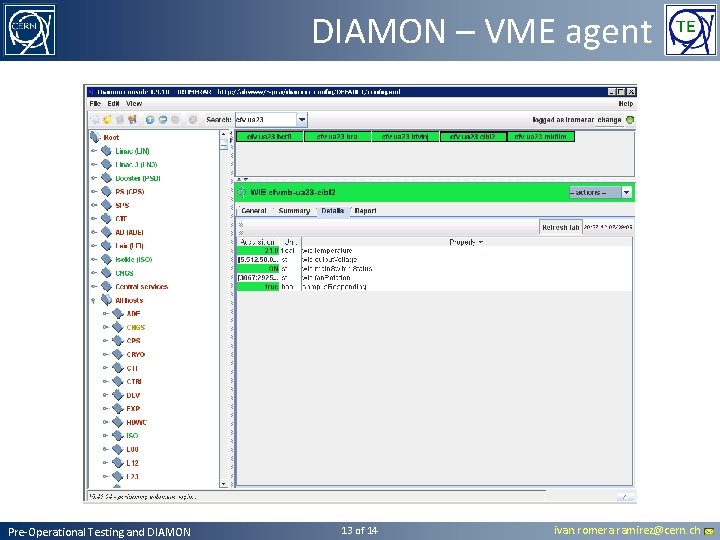
Task: Click the Linac (LIN) tree node icon
Action: 107,151
